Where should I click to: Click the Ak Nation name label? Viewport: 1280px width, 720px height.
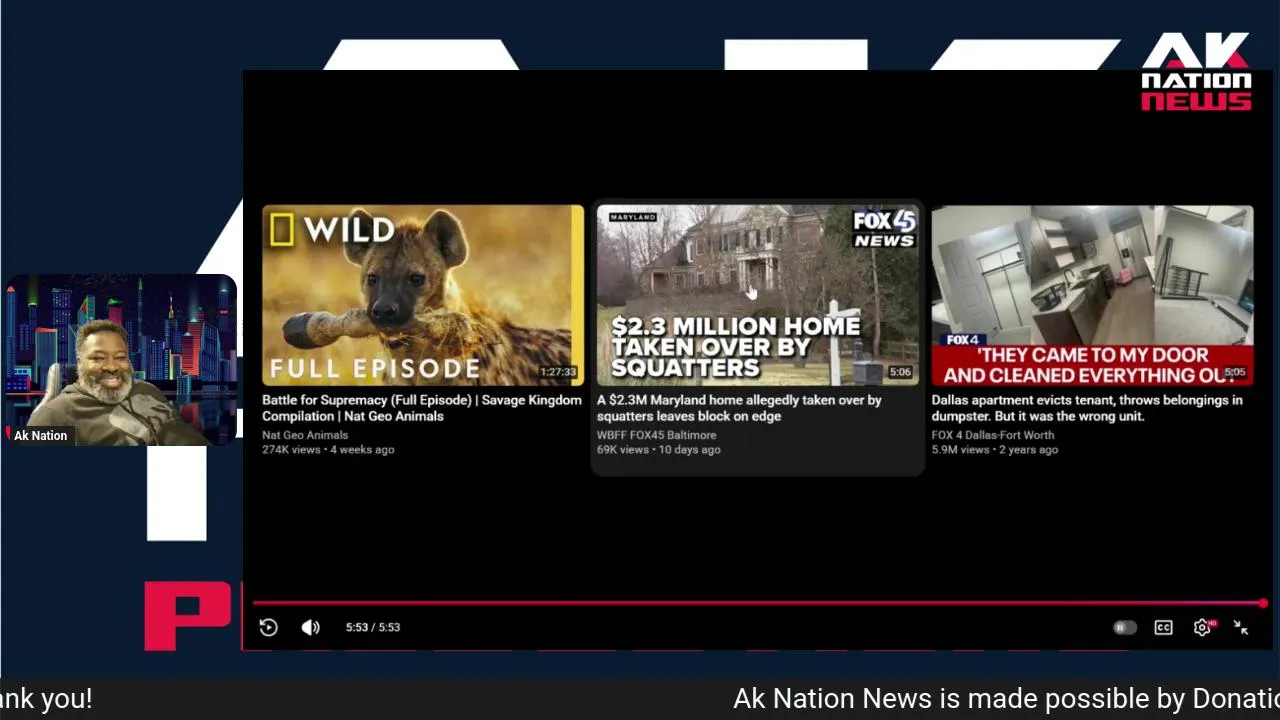[x=40, y=436]
